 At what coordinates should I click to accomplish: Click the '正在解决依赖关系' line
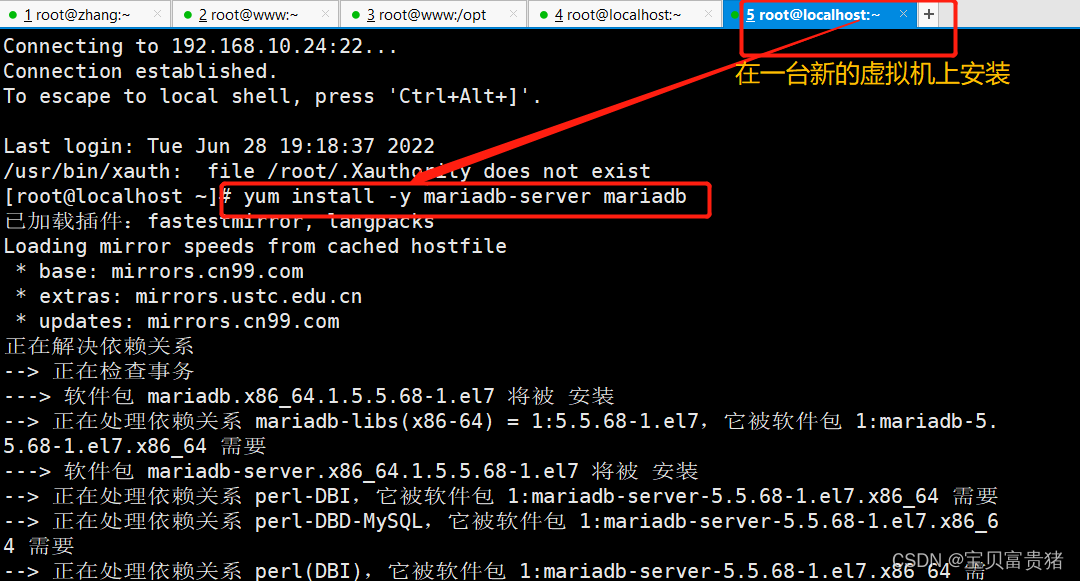99,346
